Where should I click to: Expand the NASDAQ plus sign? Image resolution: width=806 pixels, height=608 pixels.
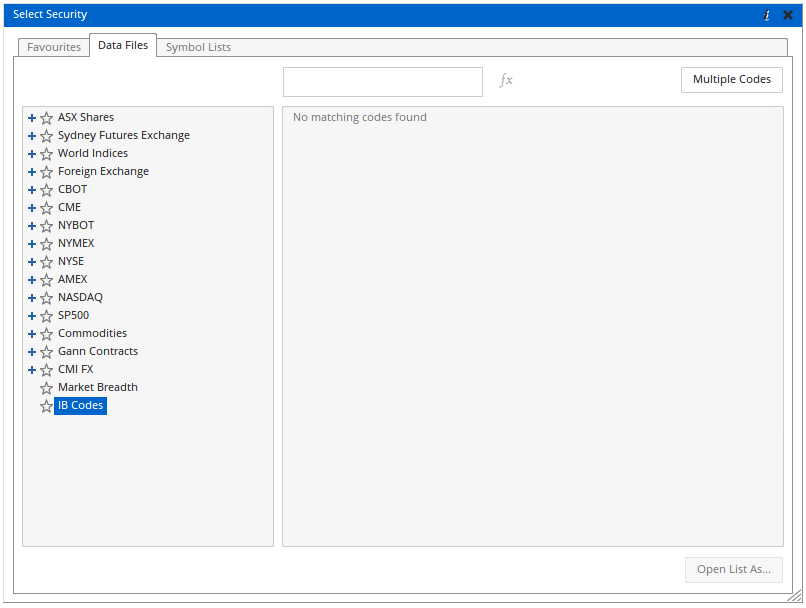point(32,298)
